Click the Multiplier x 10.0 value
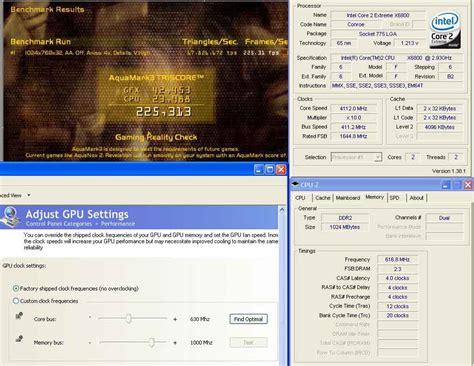The height and width of the screenshot is (366, 474). click(354, 118)
